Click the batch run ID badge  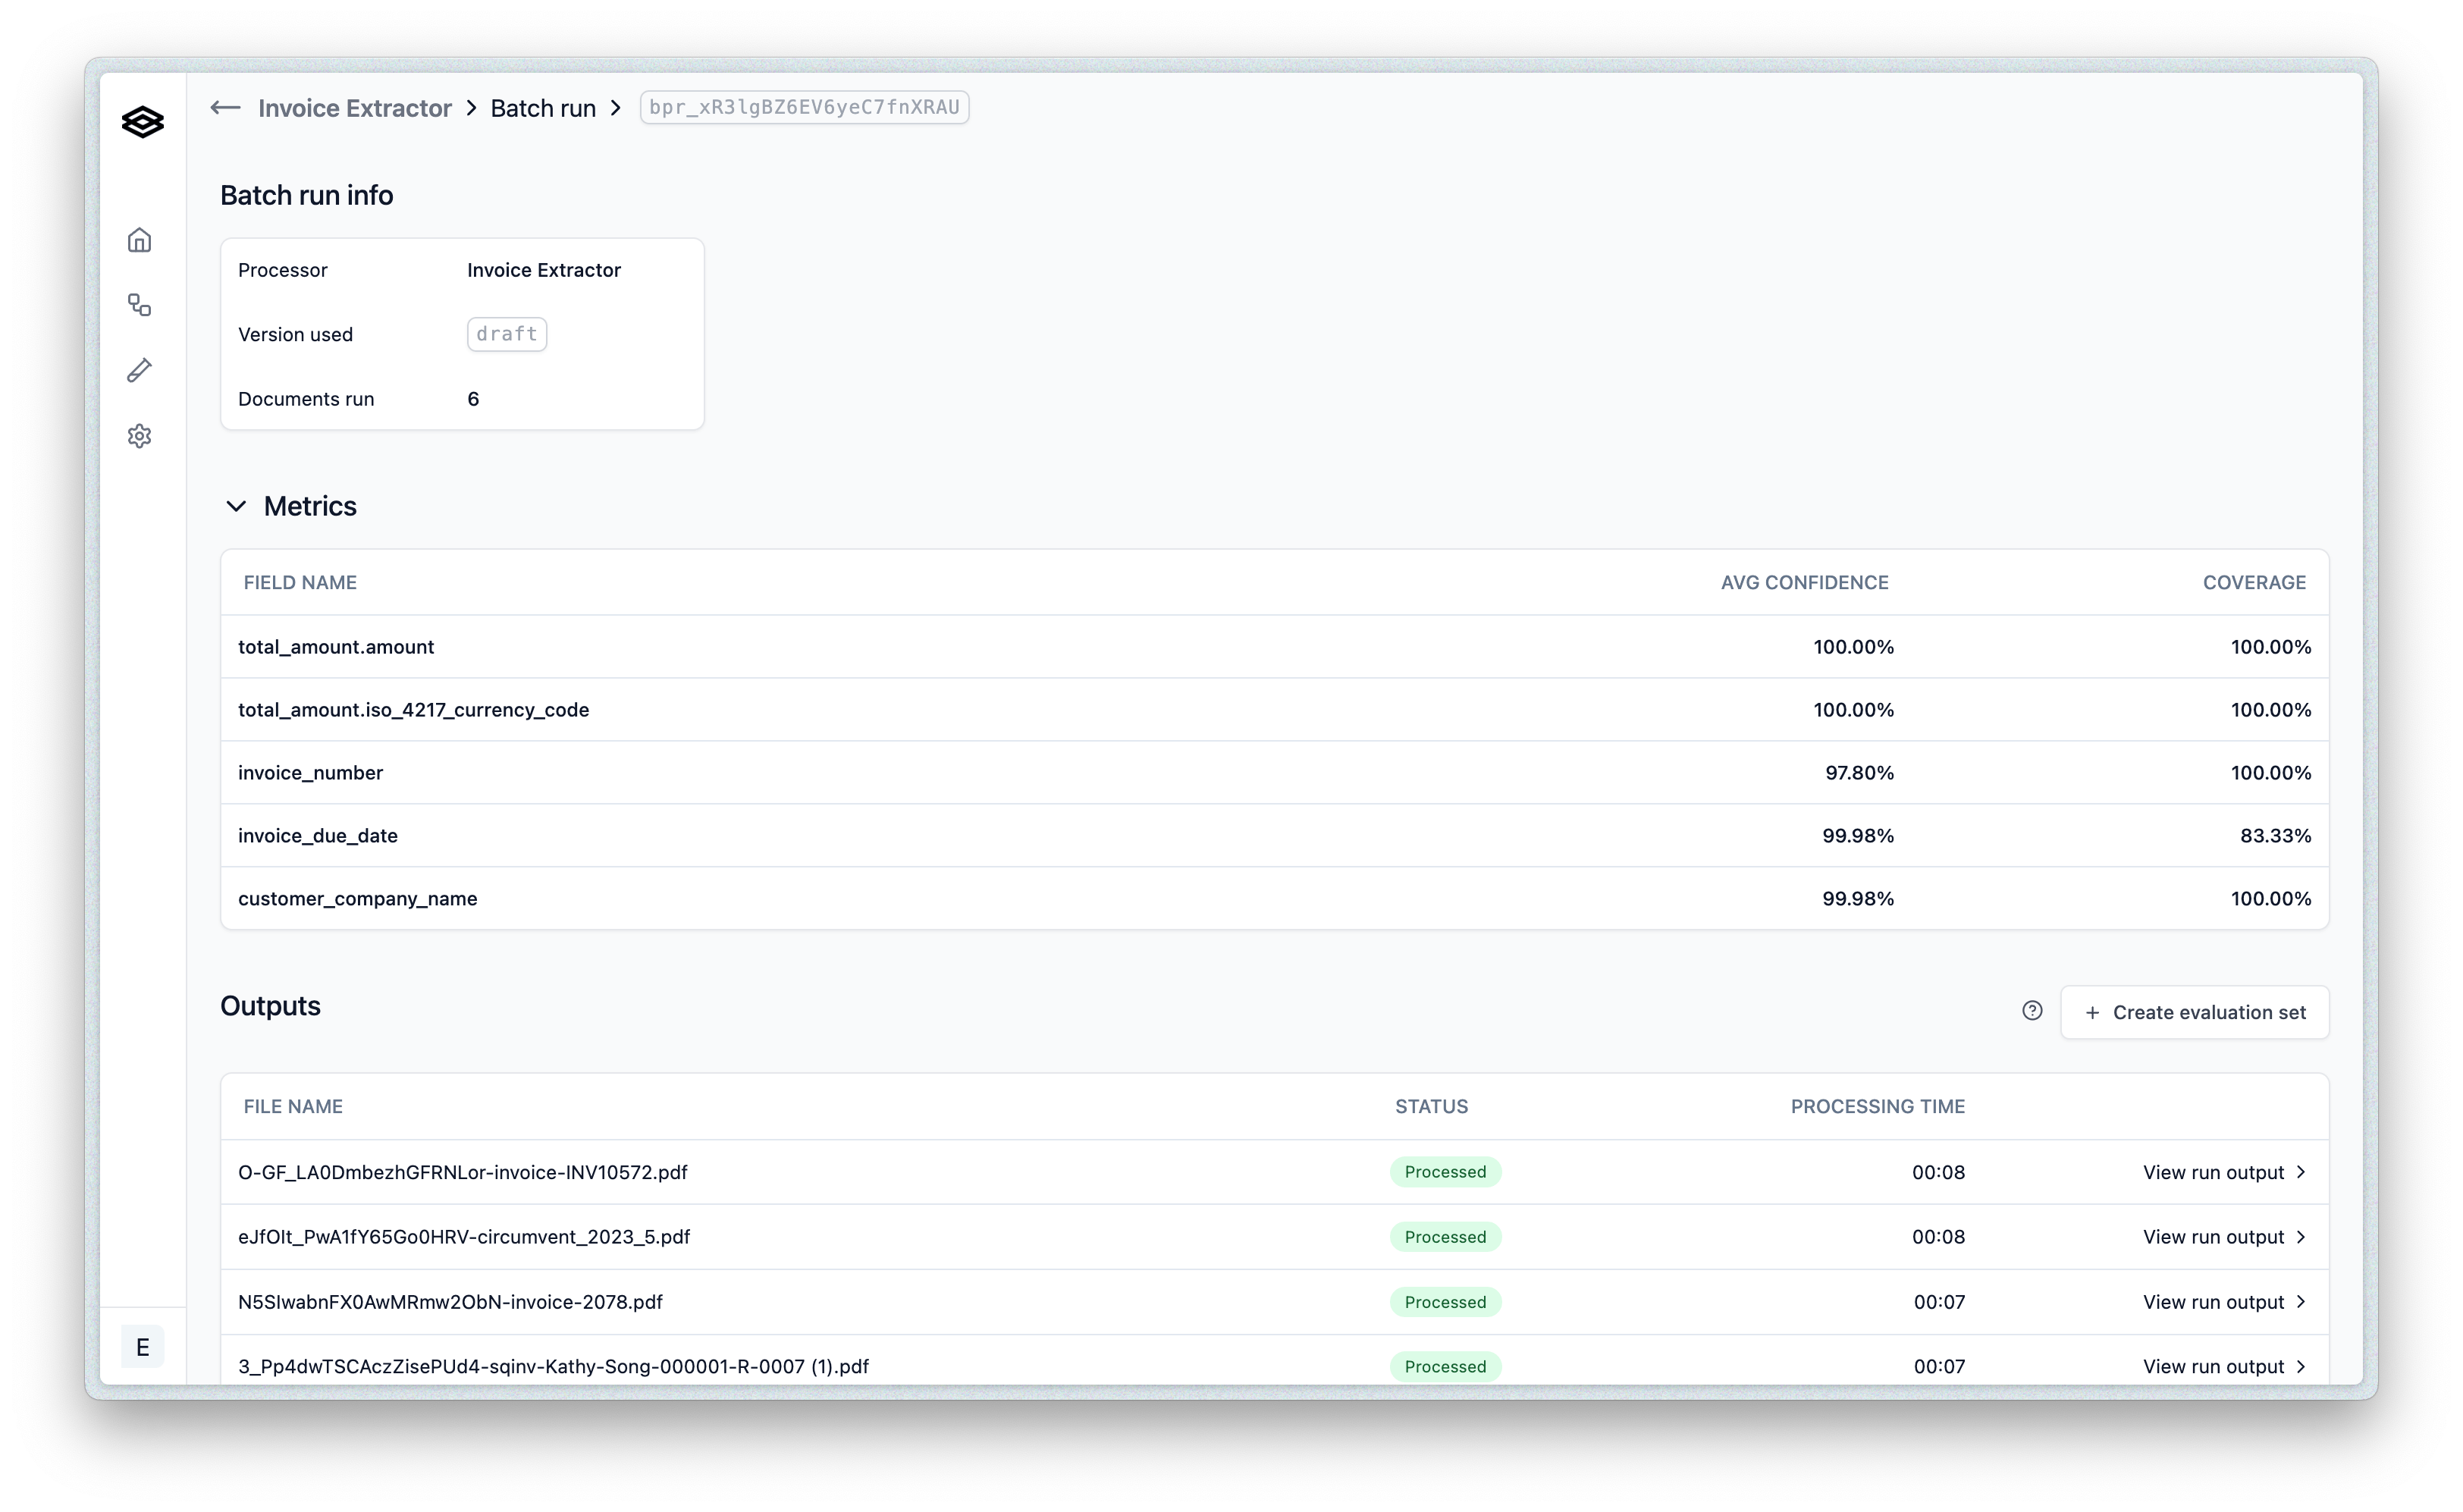tap(804, 107)
